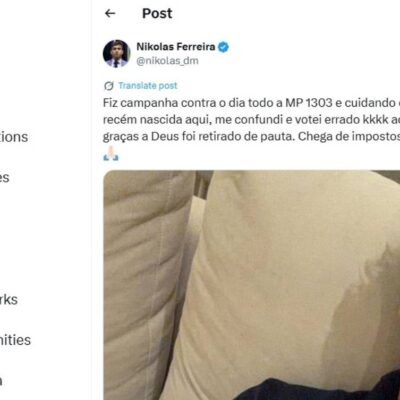The width and height of the screenshot is (400, 400).
Task: Click the praying hands emoji under the post text
Action: click(x=111, y=154)
